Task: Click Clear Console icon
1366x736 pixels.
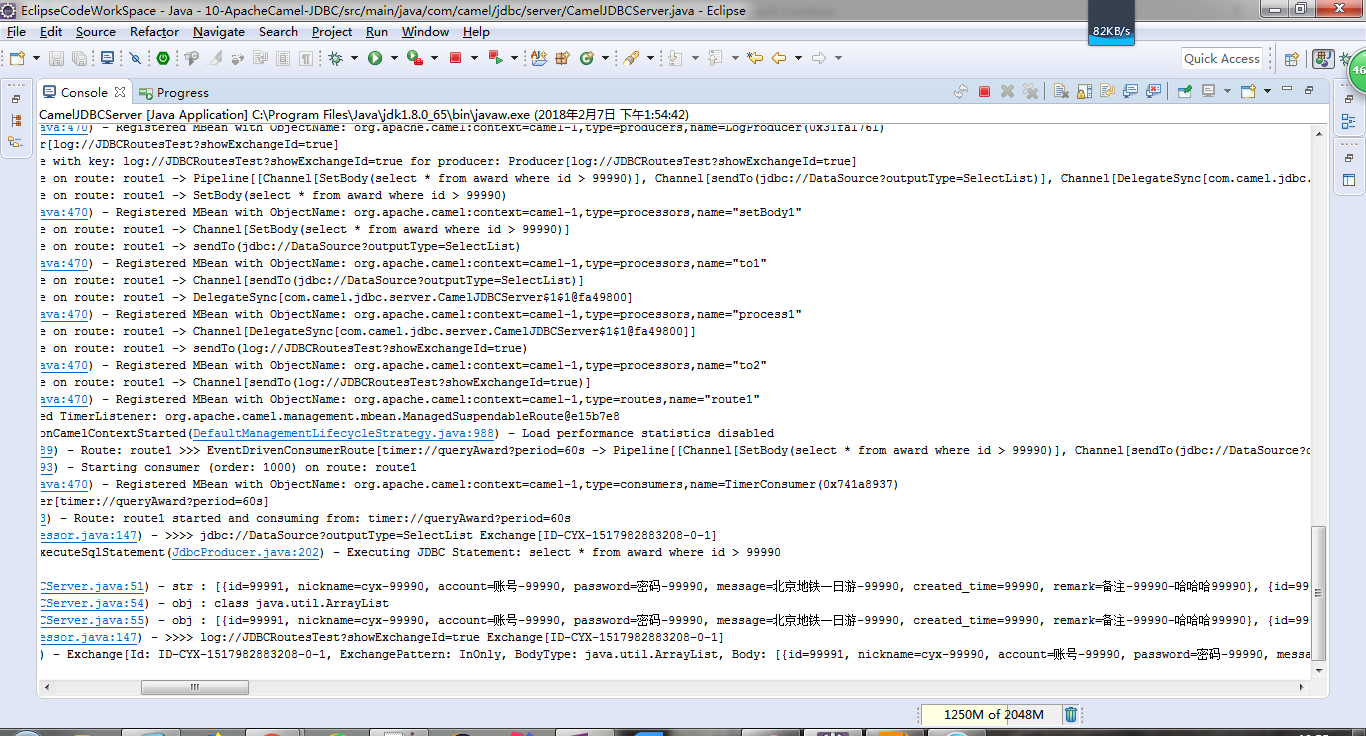Action: tap(1059, 91)
